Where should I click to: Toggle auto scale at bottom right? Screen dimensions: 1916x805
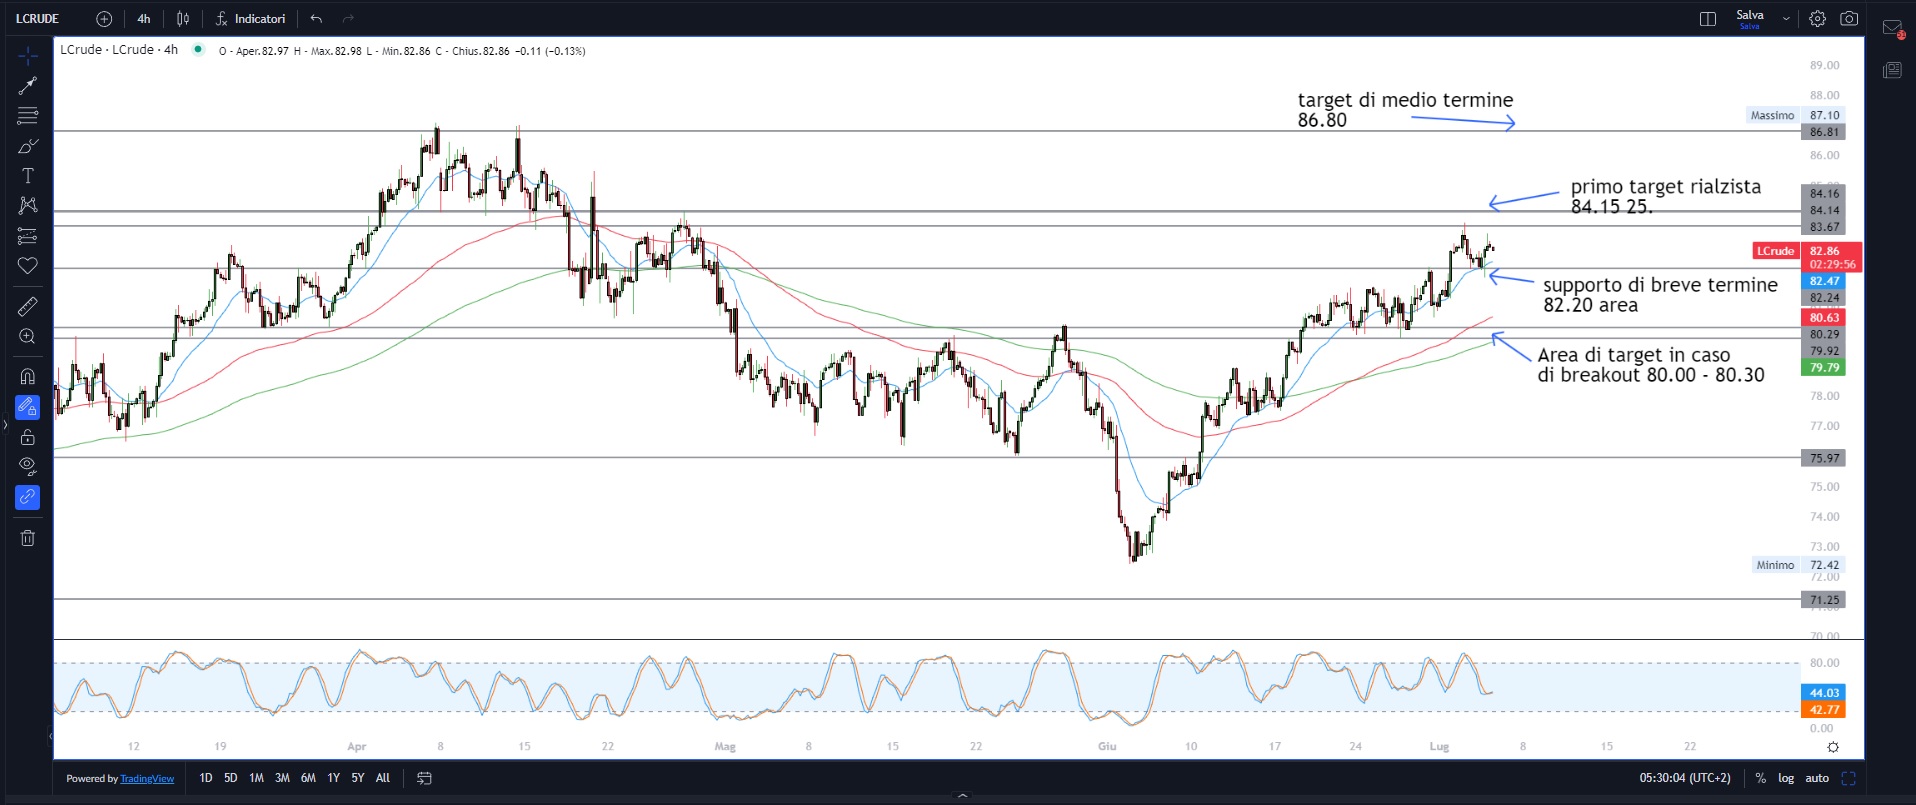(x=1817, y=778)
